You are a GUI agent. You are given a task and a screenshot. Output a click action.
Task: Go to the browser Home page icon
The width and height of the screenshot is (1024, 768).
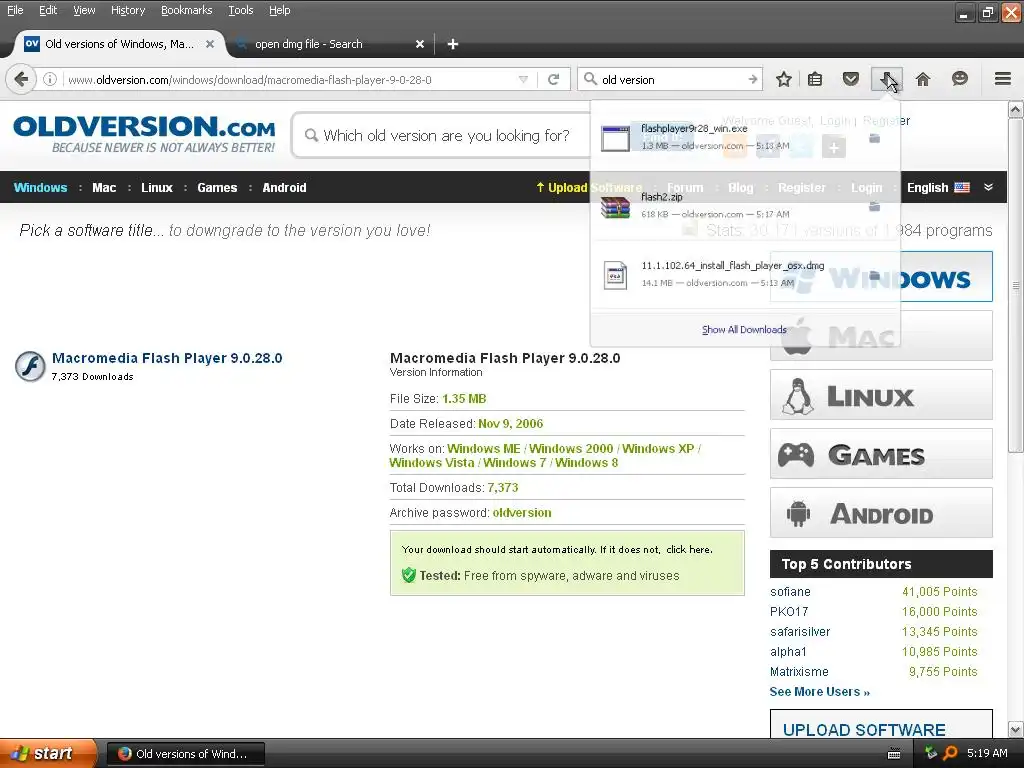(x=923, y=80)
